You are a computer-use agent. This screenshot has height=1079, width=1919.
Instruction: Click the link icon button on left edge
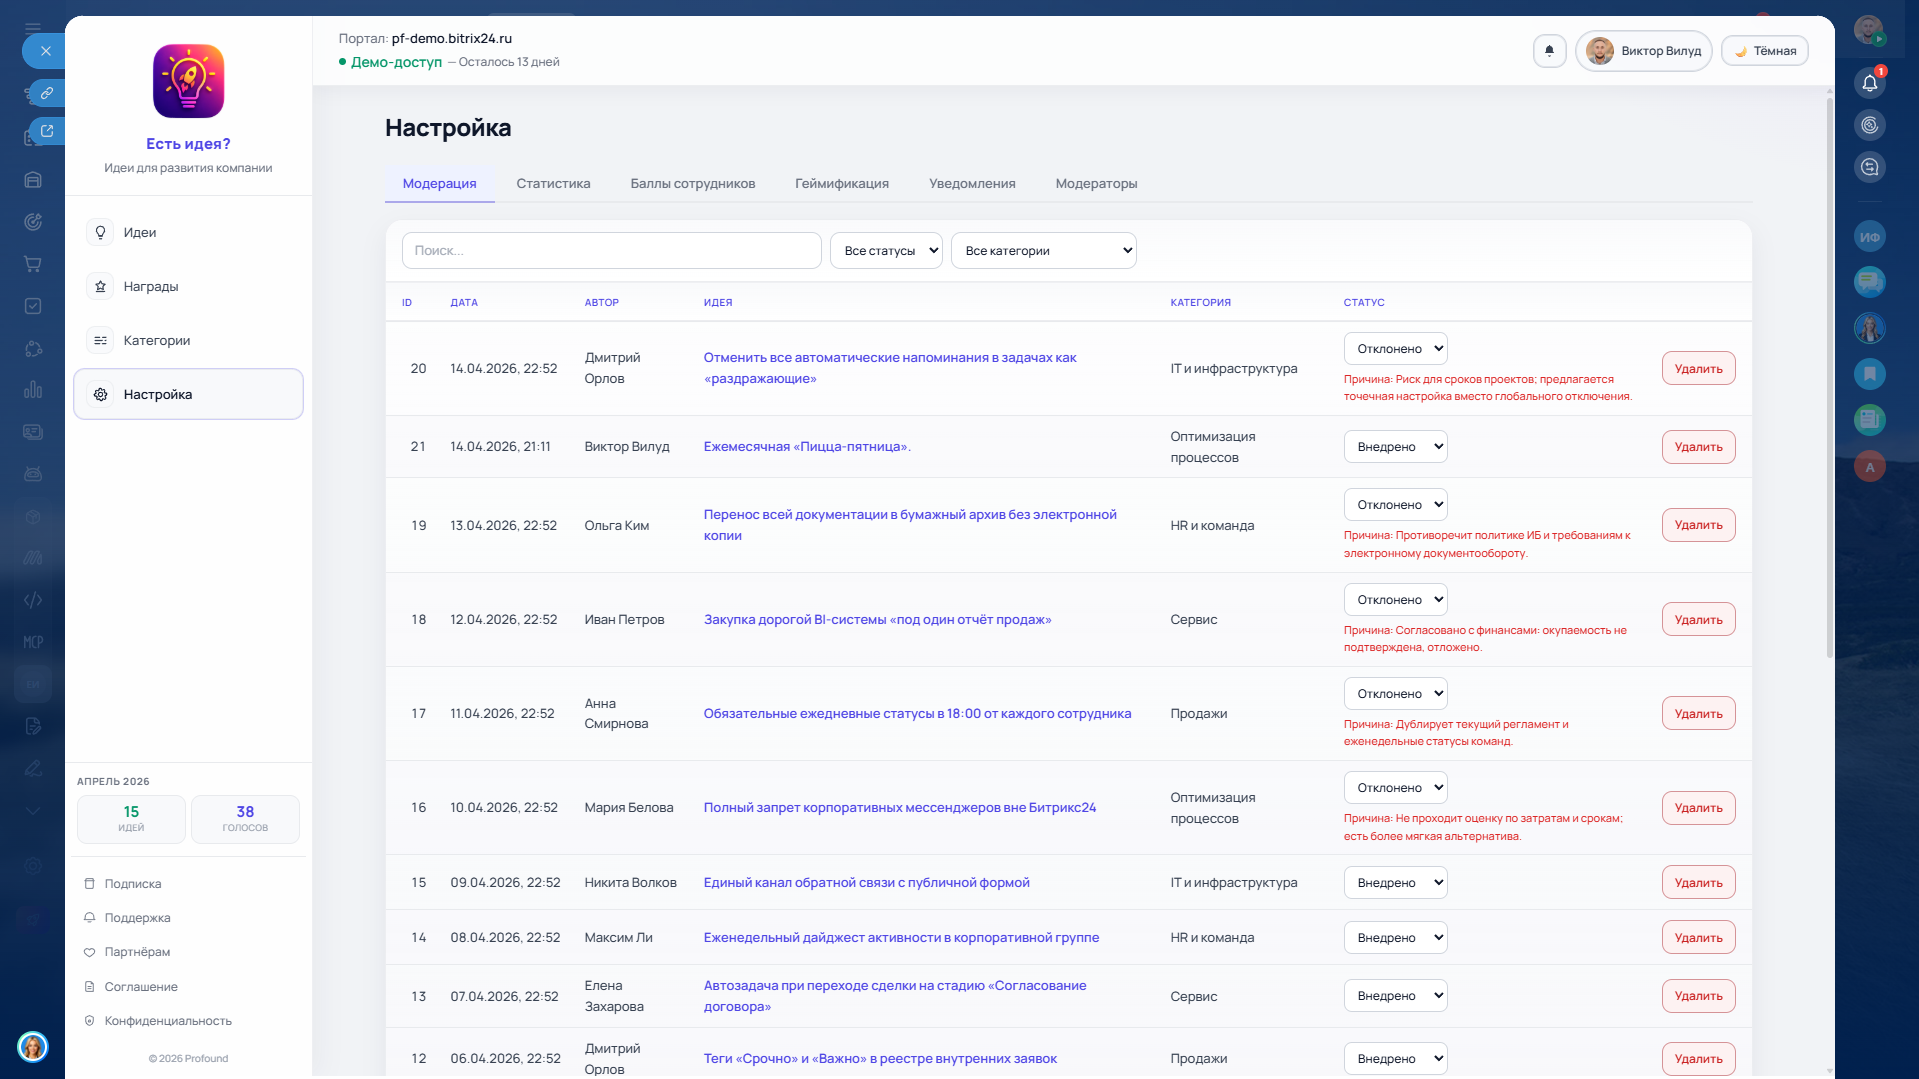46,93
